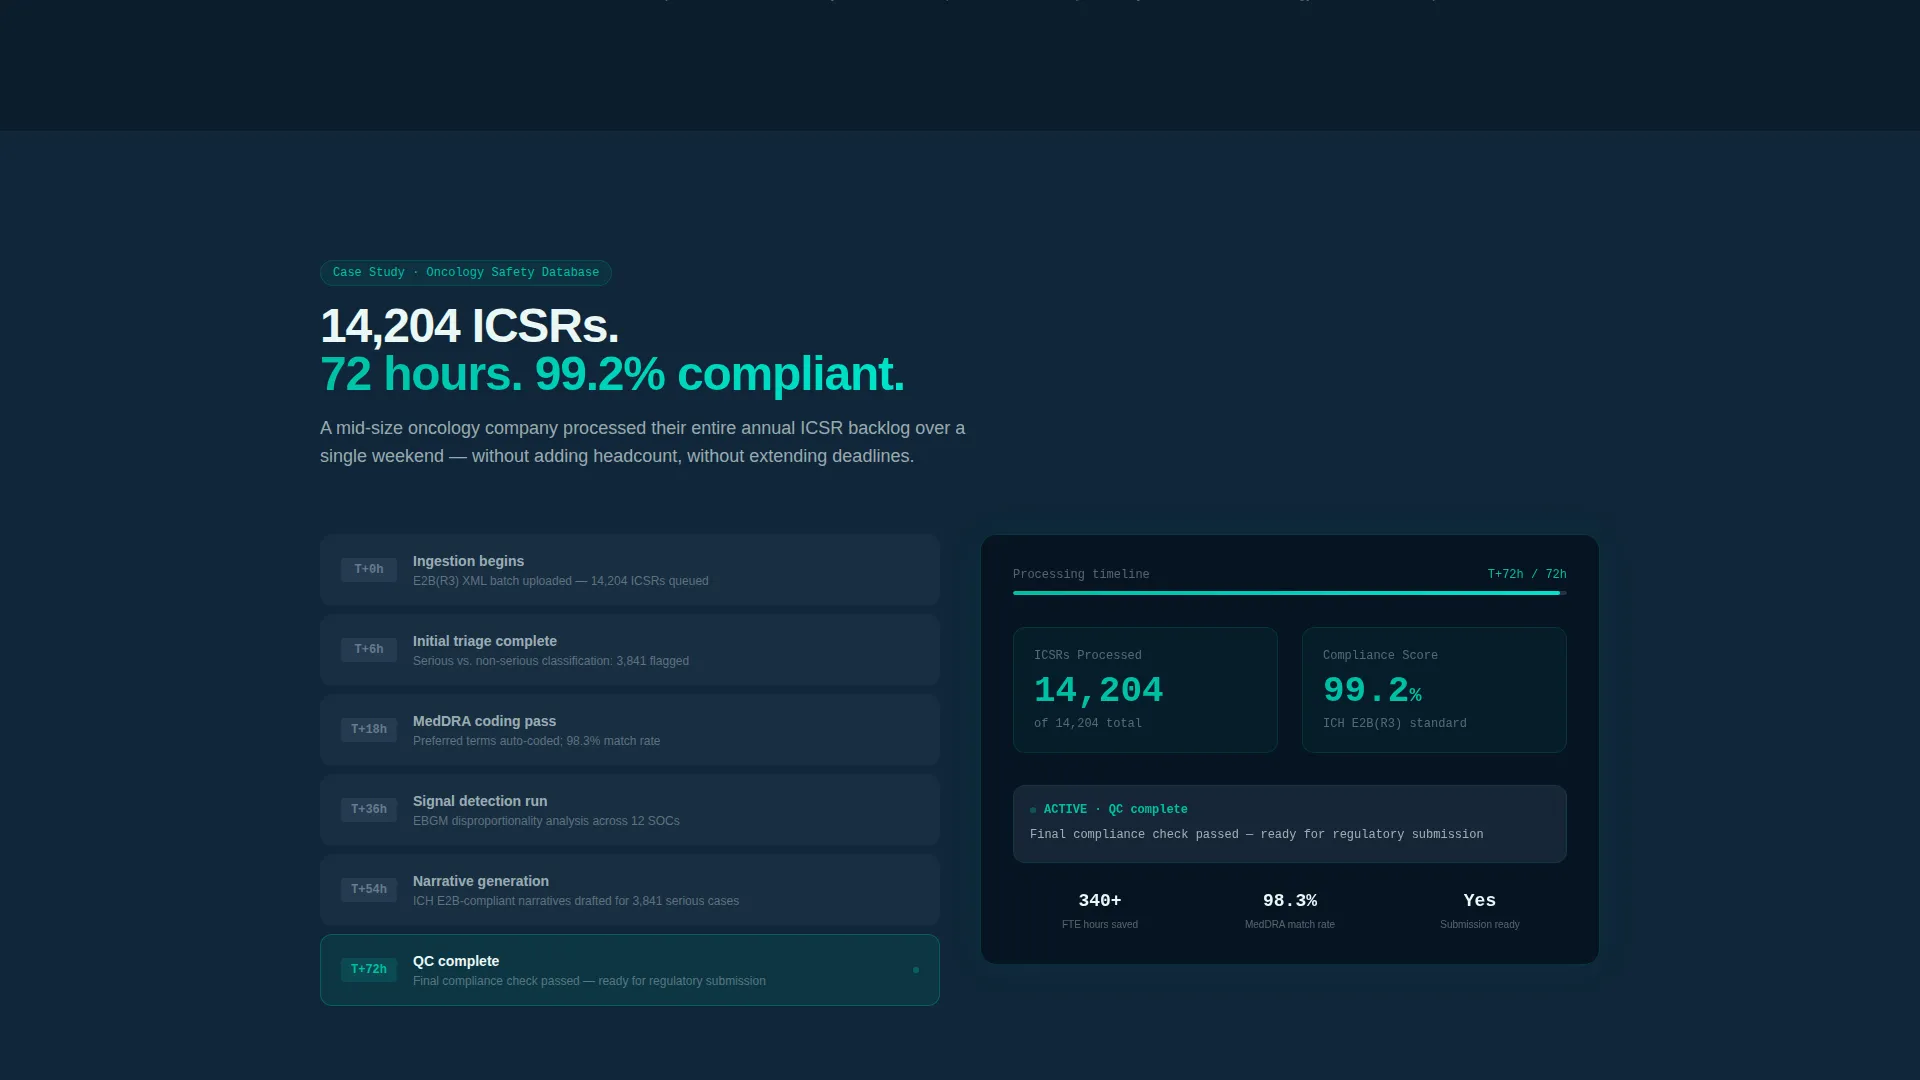Screen dimensions: 1920x1080
Task: Click 'ICH E2B-compliant narratives drafted' subtitle
Action: (576, 901)
